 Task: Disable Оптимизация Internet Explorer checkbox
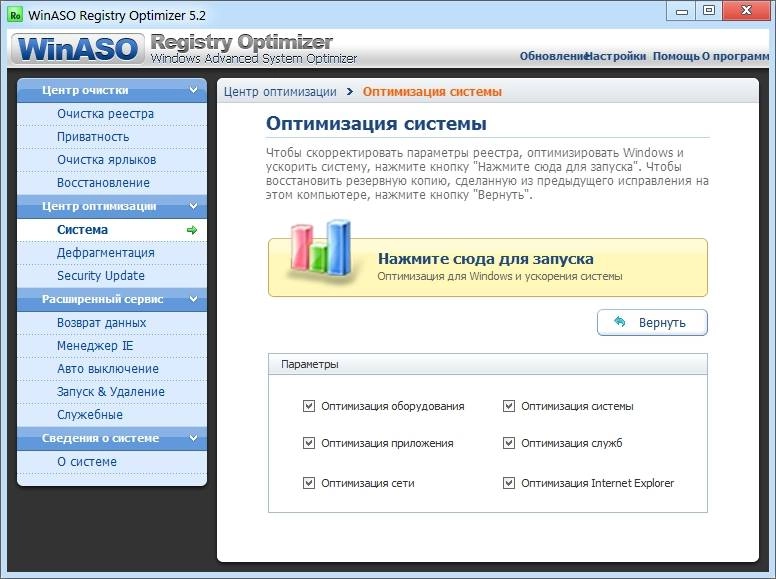(x=509, y=483)
